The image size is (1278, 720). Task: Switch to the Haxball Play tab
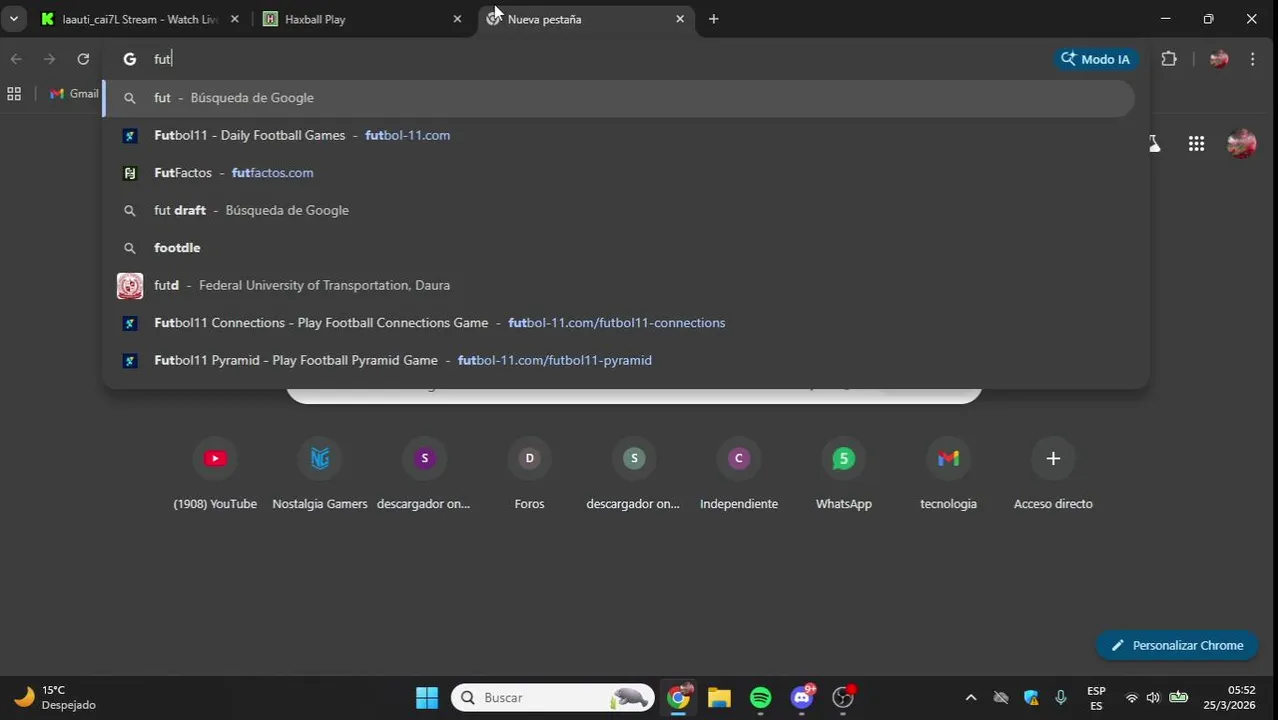362,19
